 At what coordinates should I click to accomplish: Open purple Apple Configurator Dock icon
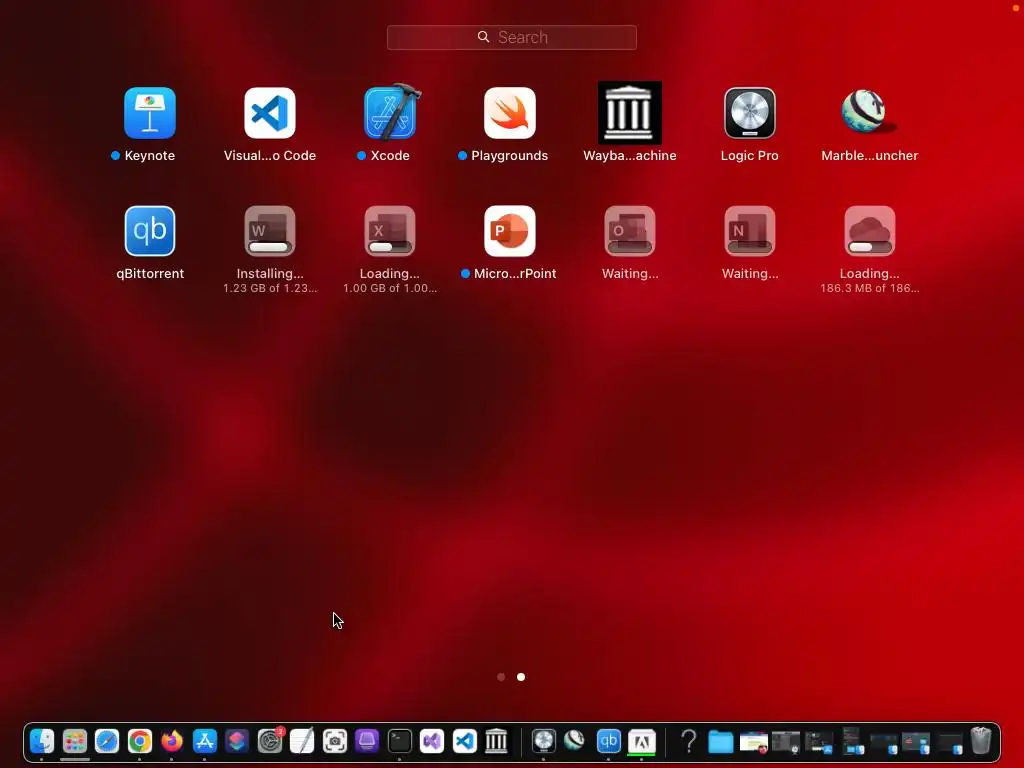[x=367, y=741]
